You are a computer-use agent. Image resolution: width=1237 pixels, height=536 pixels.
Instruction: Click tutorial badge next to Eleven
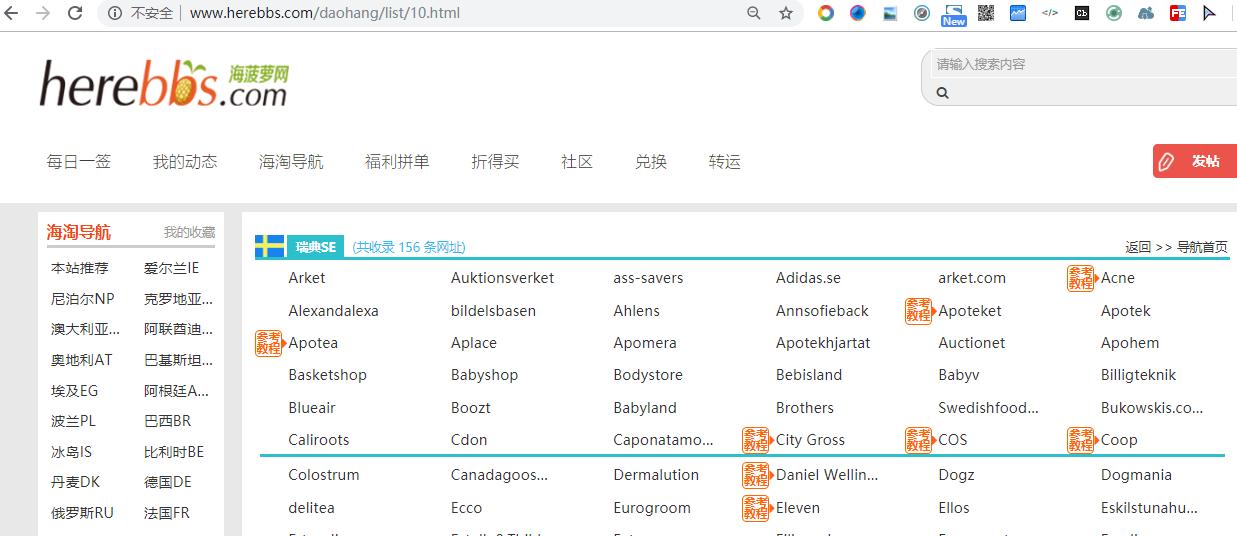pos(756,508)
